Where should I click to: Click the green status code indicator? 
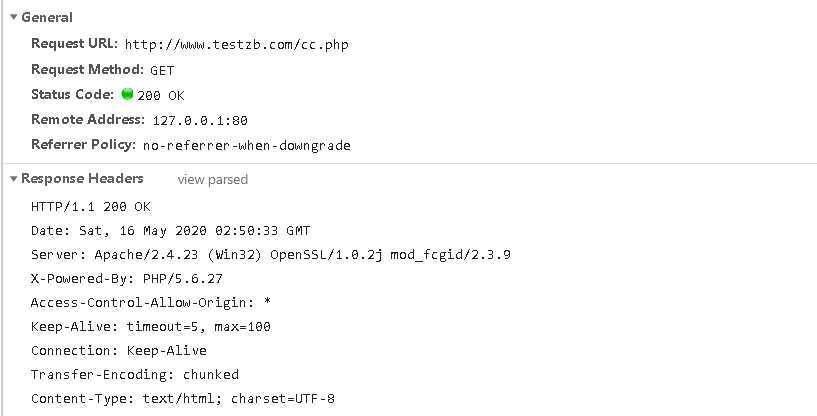click(127, 94)
